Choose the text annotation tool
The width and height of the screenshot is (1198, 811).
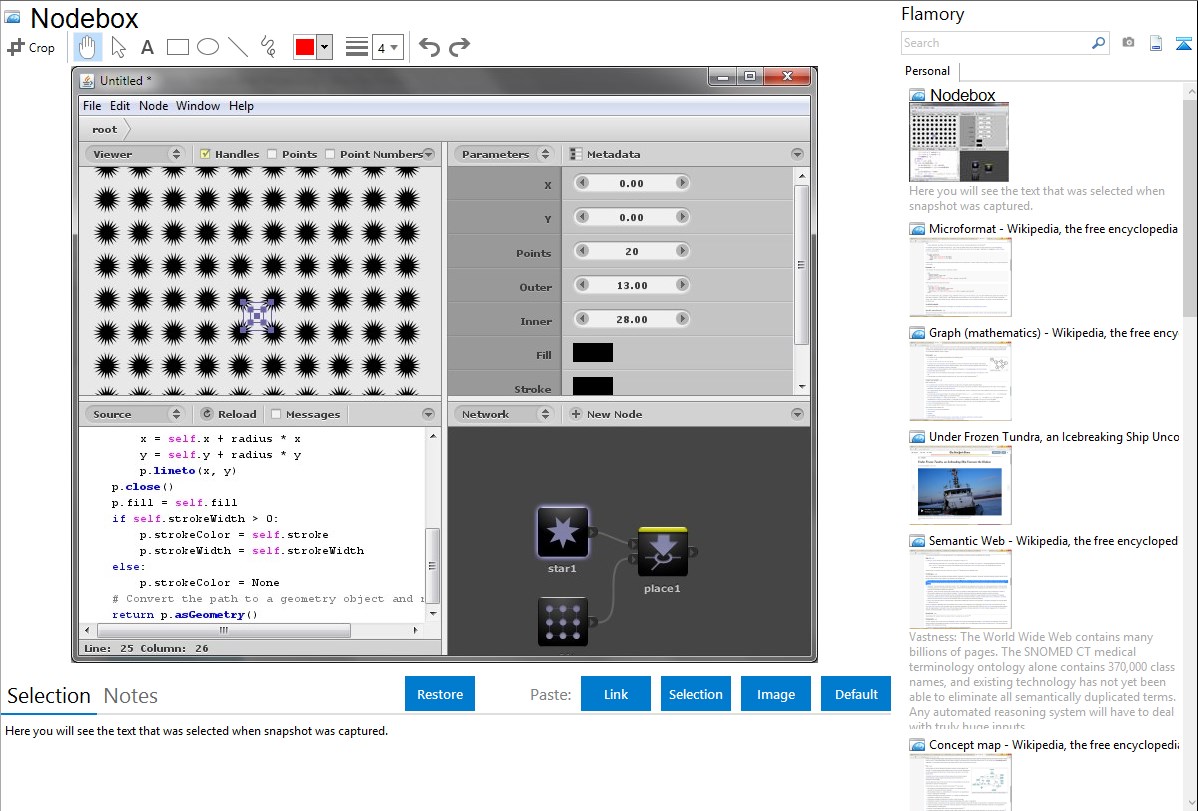pyautogui.click(x=147, y=47)
